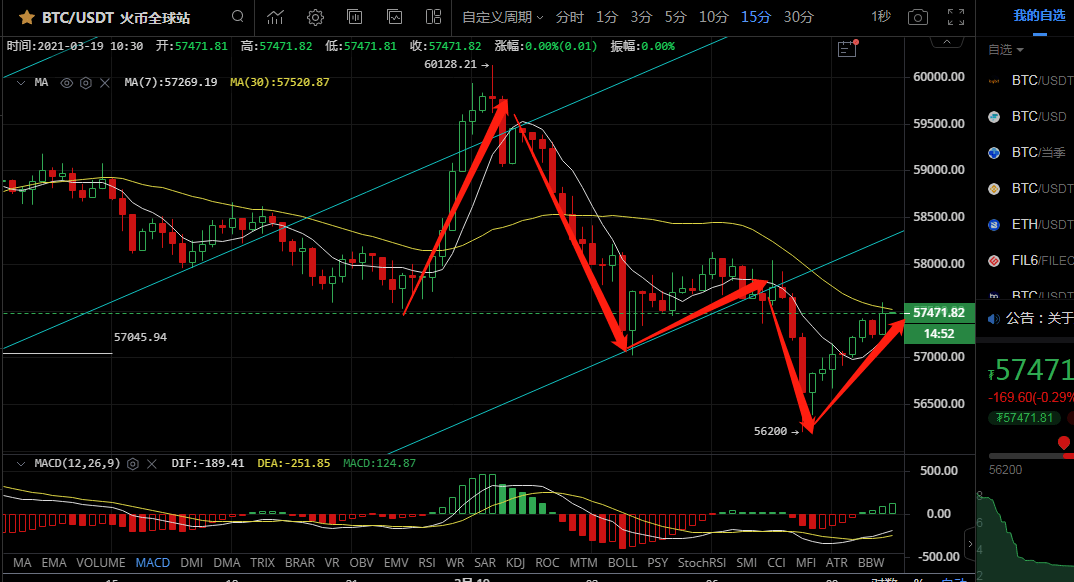This screenshot has width=1074, height=582.
Task: Select the KDJ indicator
Action: tap(516, 563)
